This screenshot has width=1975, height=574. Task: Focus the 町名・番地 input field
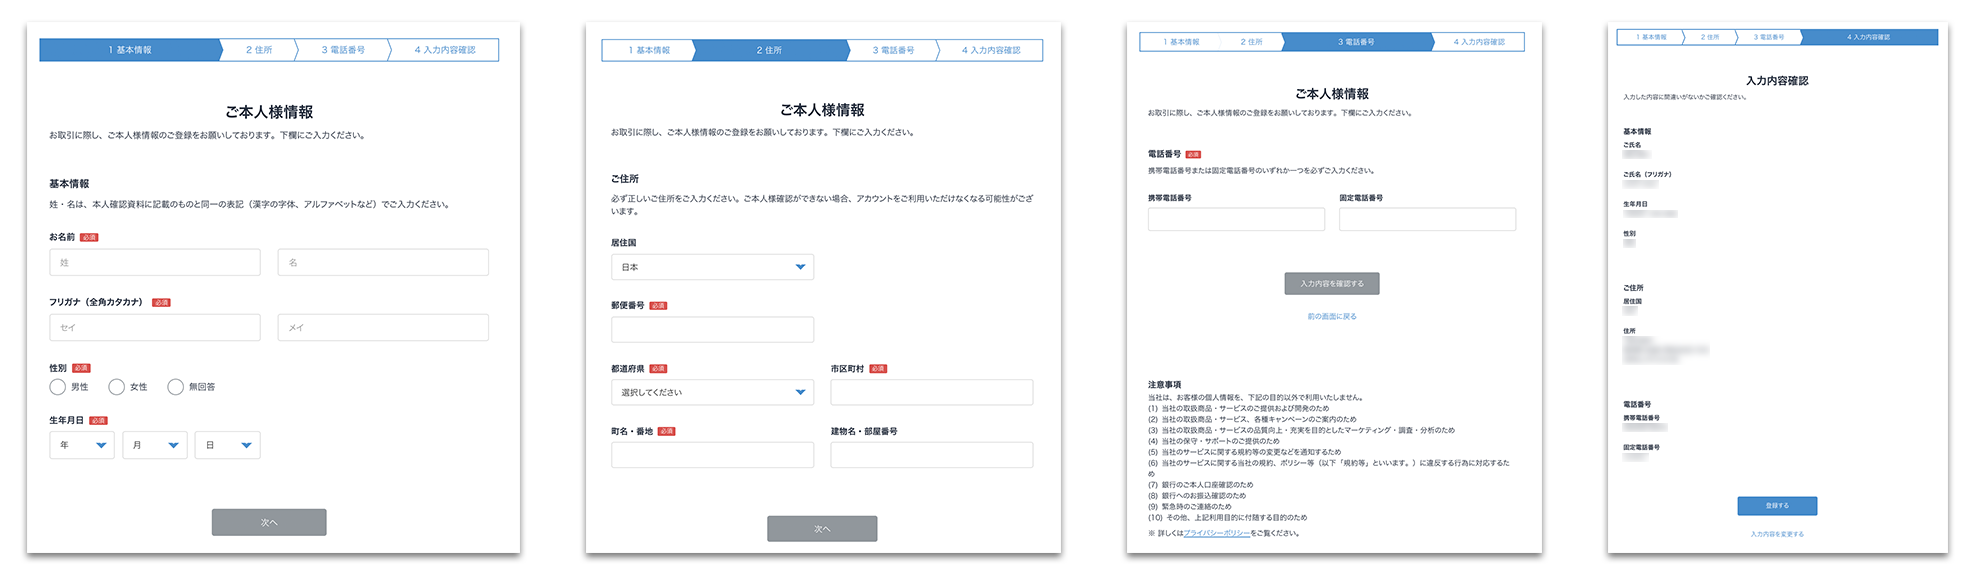click(x=713, y=455)
